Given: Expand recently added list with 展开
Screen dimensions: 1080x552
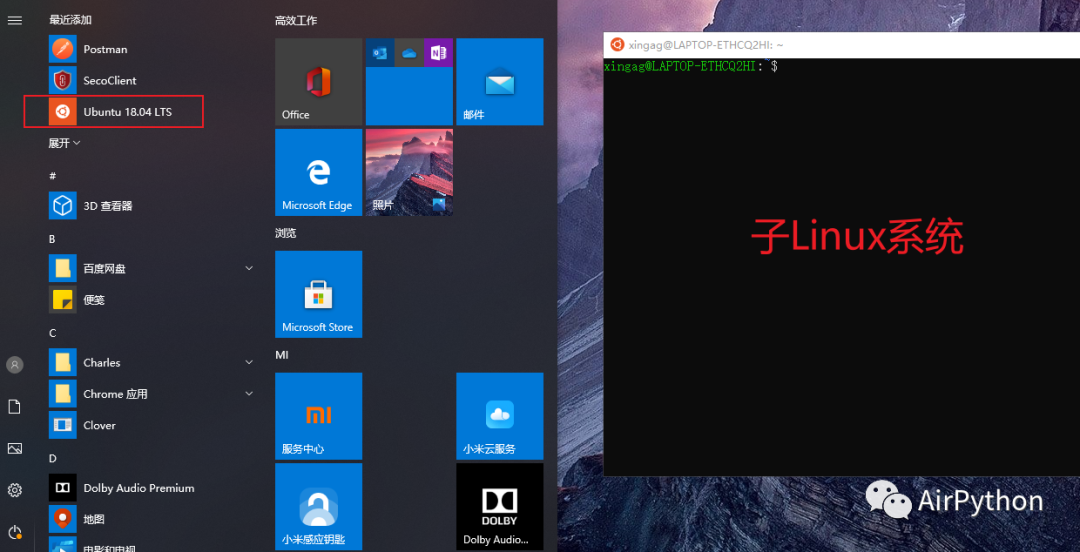Looking at the screenshot, I should tap(65, 143).
